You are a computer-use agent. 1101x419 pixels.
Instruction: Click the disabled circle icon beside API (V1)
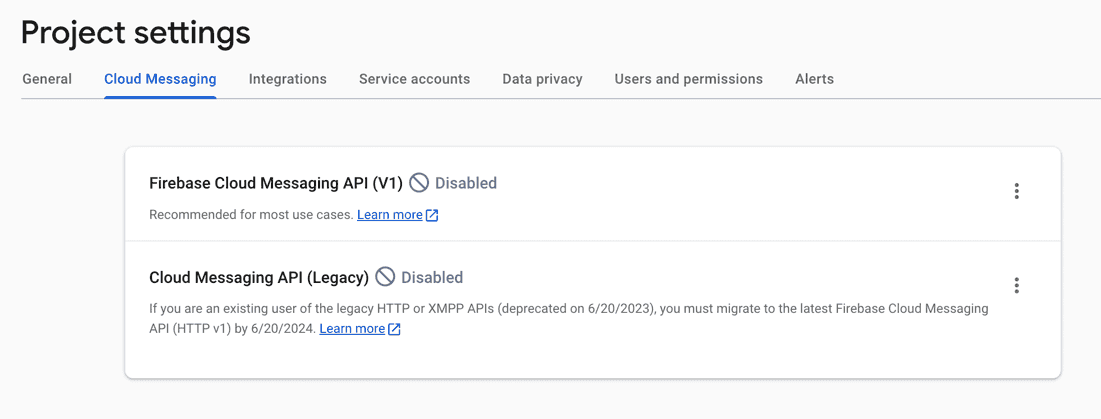419,183
